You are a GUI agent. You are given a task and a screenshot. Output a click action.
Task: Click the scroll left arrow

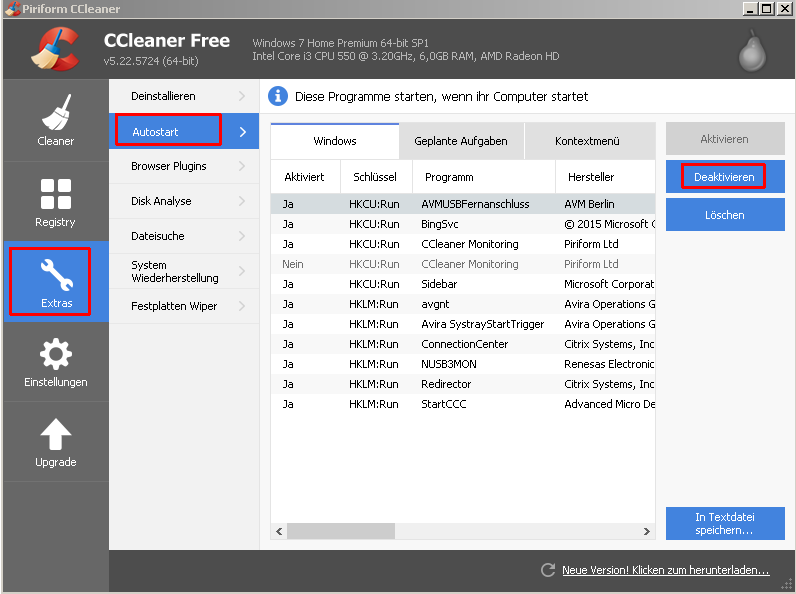click(279, 532)
